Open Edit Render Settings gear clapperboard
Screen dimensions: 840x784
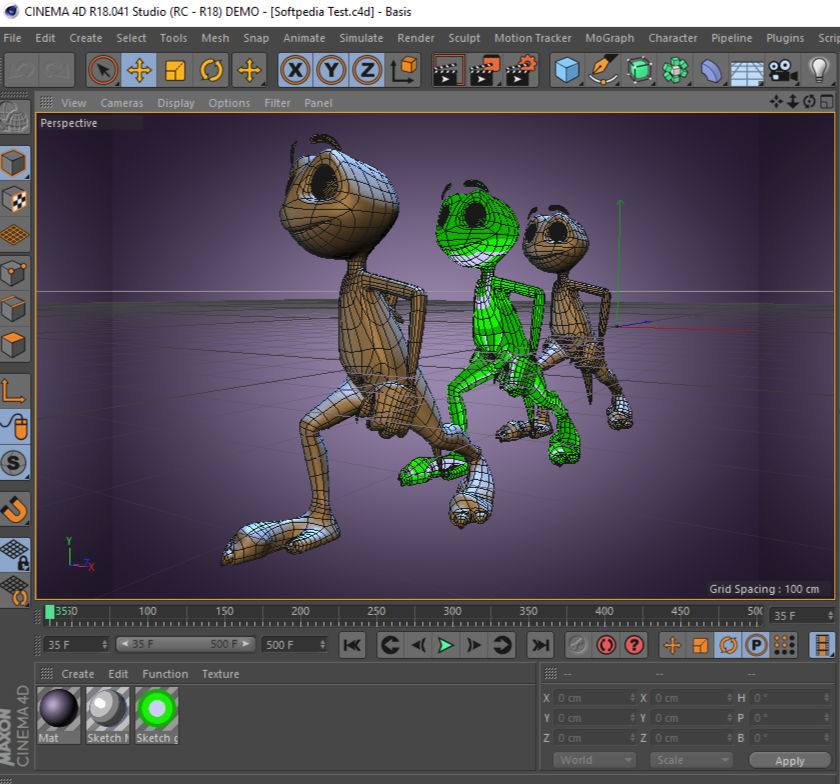520,70
